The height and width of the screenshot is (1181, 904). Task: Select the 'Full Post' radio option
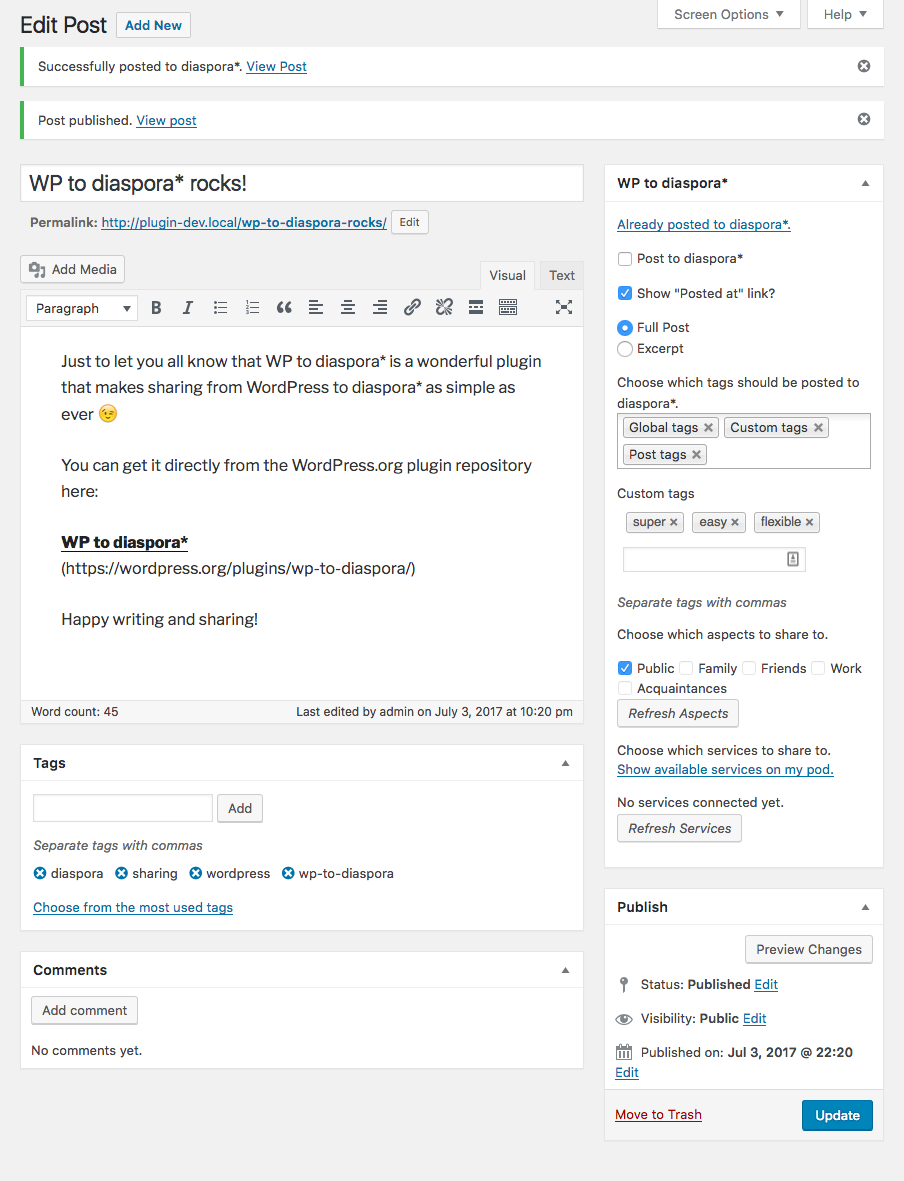point(625,328)
